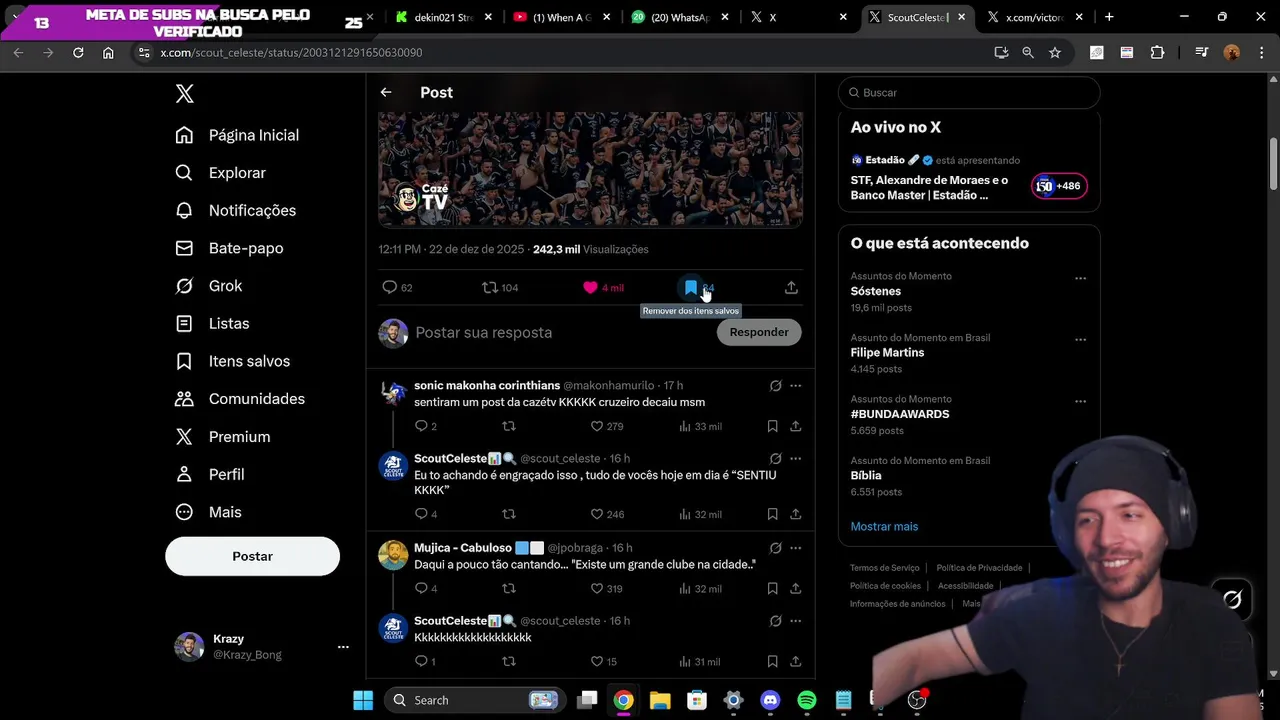Open sonic makonha corinthians profile
The height and width of the screenshot is (720, 1280).
[x=487, y=385]
